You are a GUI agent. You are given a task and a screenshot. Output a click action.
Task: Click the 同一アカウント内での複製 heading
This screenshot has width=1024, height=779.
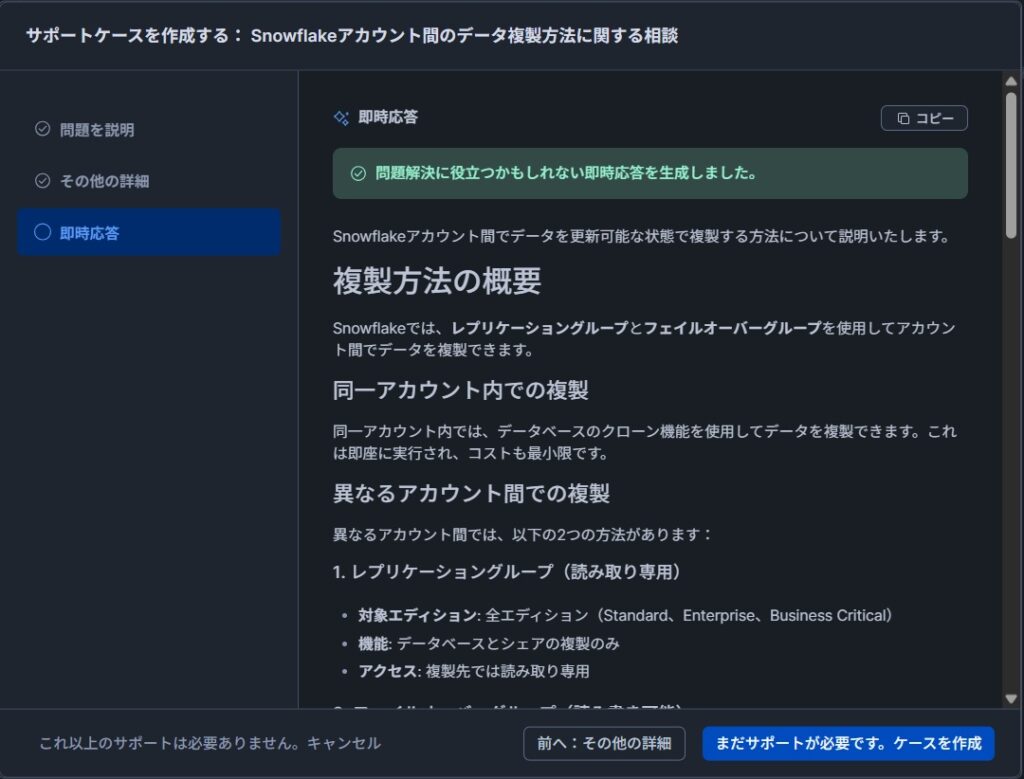[460, 390]
